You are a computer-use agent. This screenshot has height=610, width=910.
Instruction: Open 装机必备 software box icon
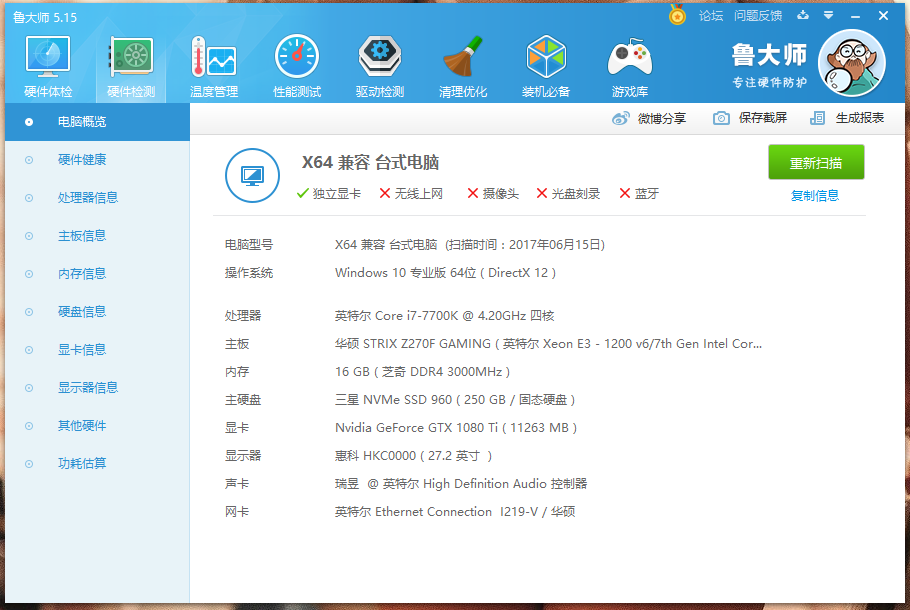(546, 56)
